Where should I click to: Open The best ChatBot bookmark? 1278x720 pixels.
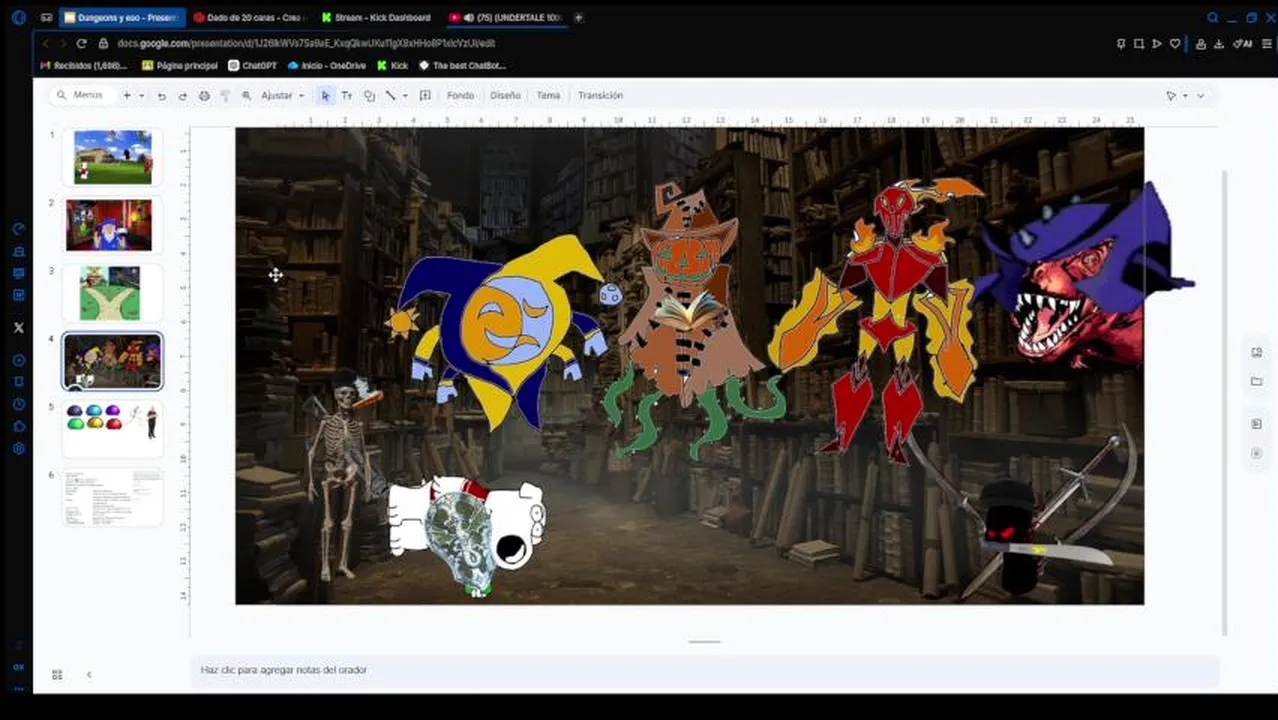click(x=462, y=66)
